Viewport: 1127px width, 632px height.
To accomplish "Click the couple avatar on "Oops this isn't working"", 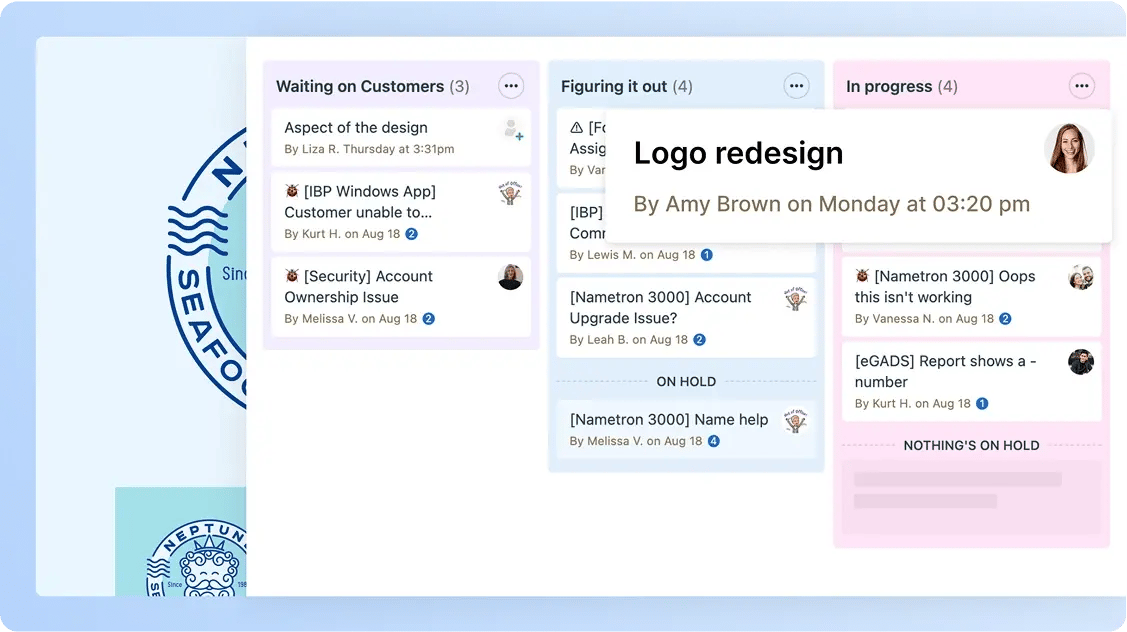I will coord(1081,277).
